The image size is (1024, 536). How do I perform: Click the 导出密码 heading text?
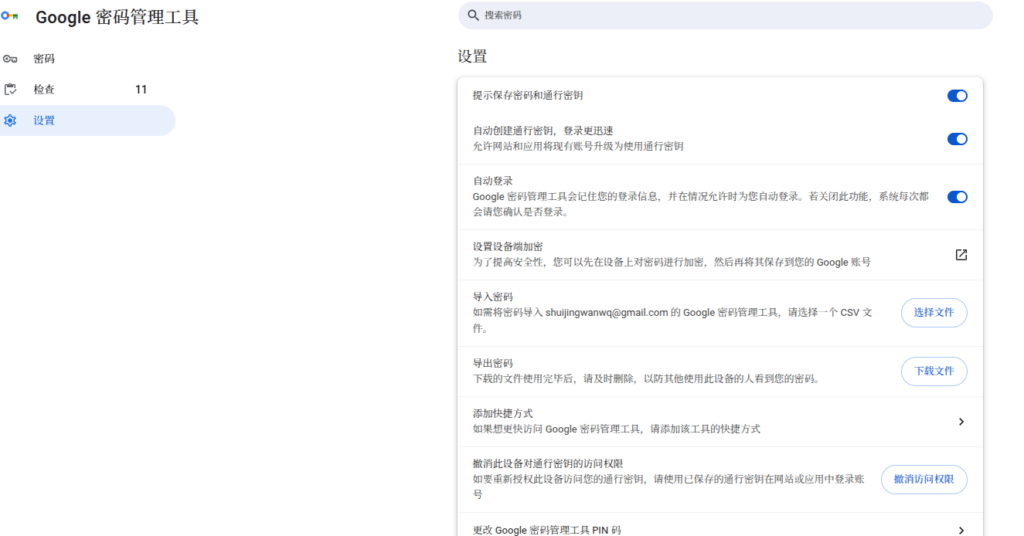coord(492,363)
